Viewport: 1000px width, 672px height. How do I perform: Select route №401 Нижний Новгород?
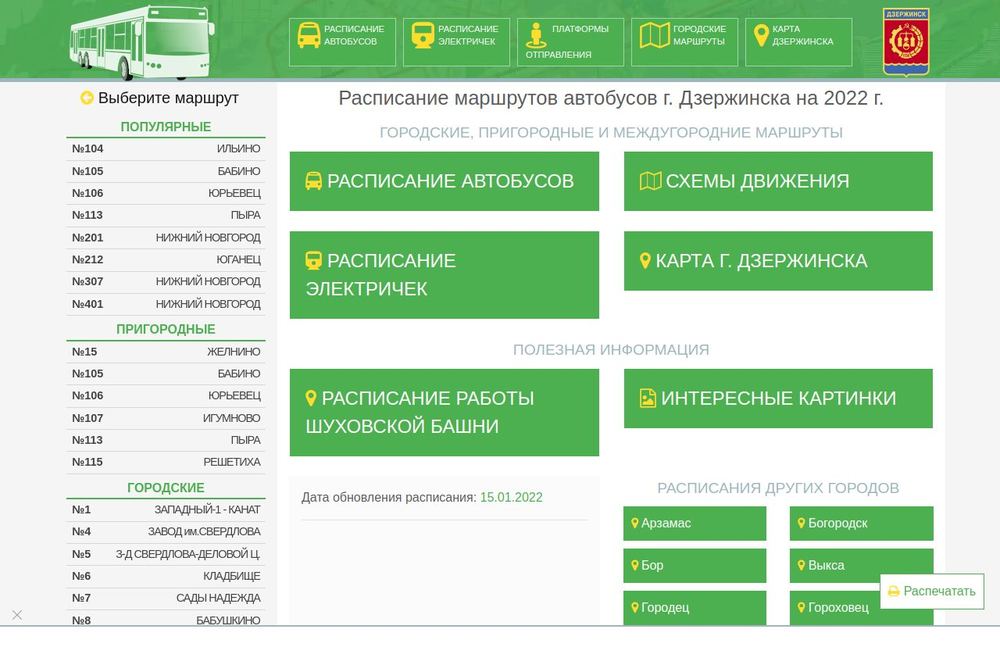tap(166, 304)
